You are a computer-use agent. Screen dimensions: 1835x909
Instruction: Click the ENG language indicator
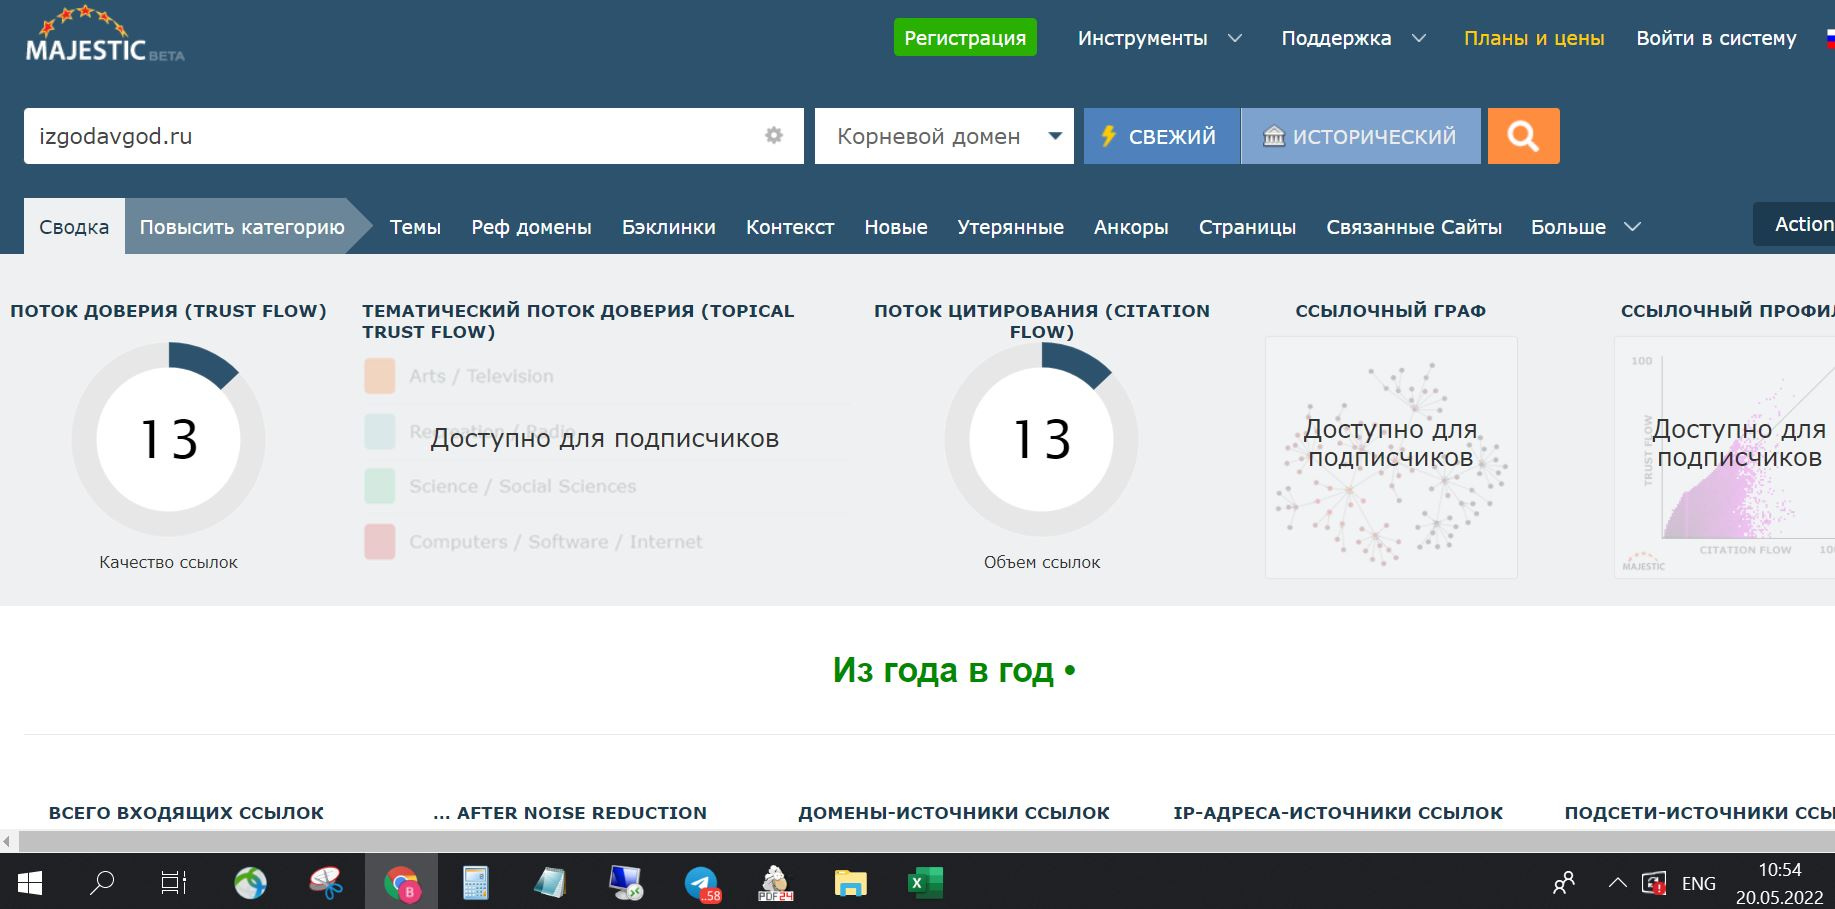tap(1699, 883)
